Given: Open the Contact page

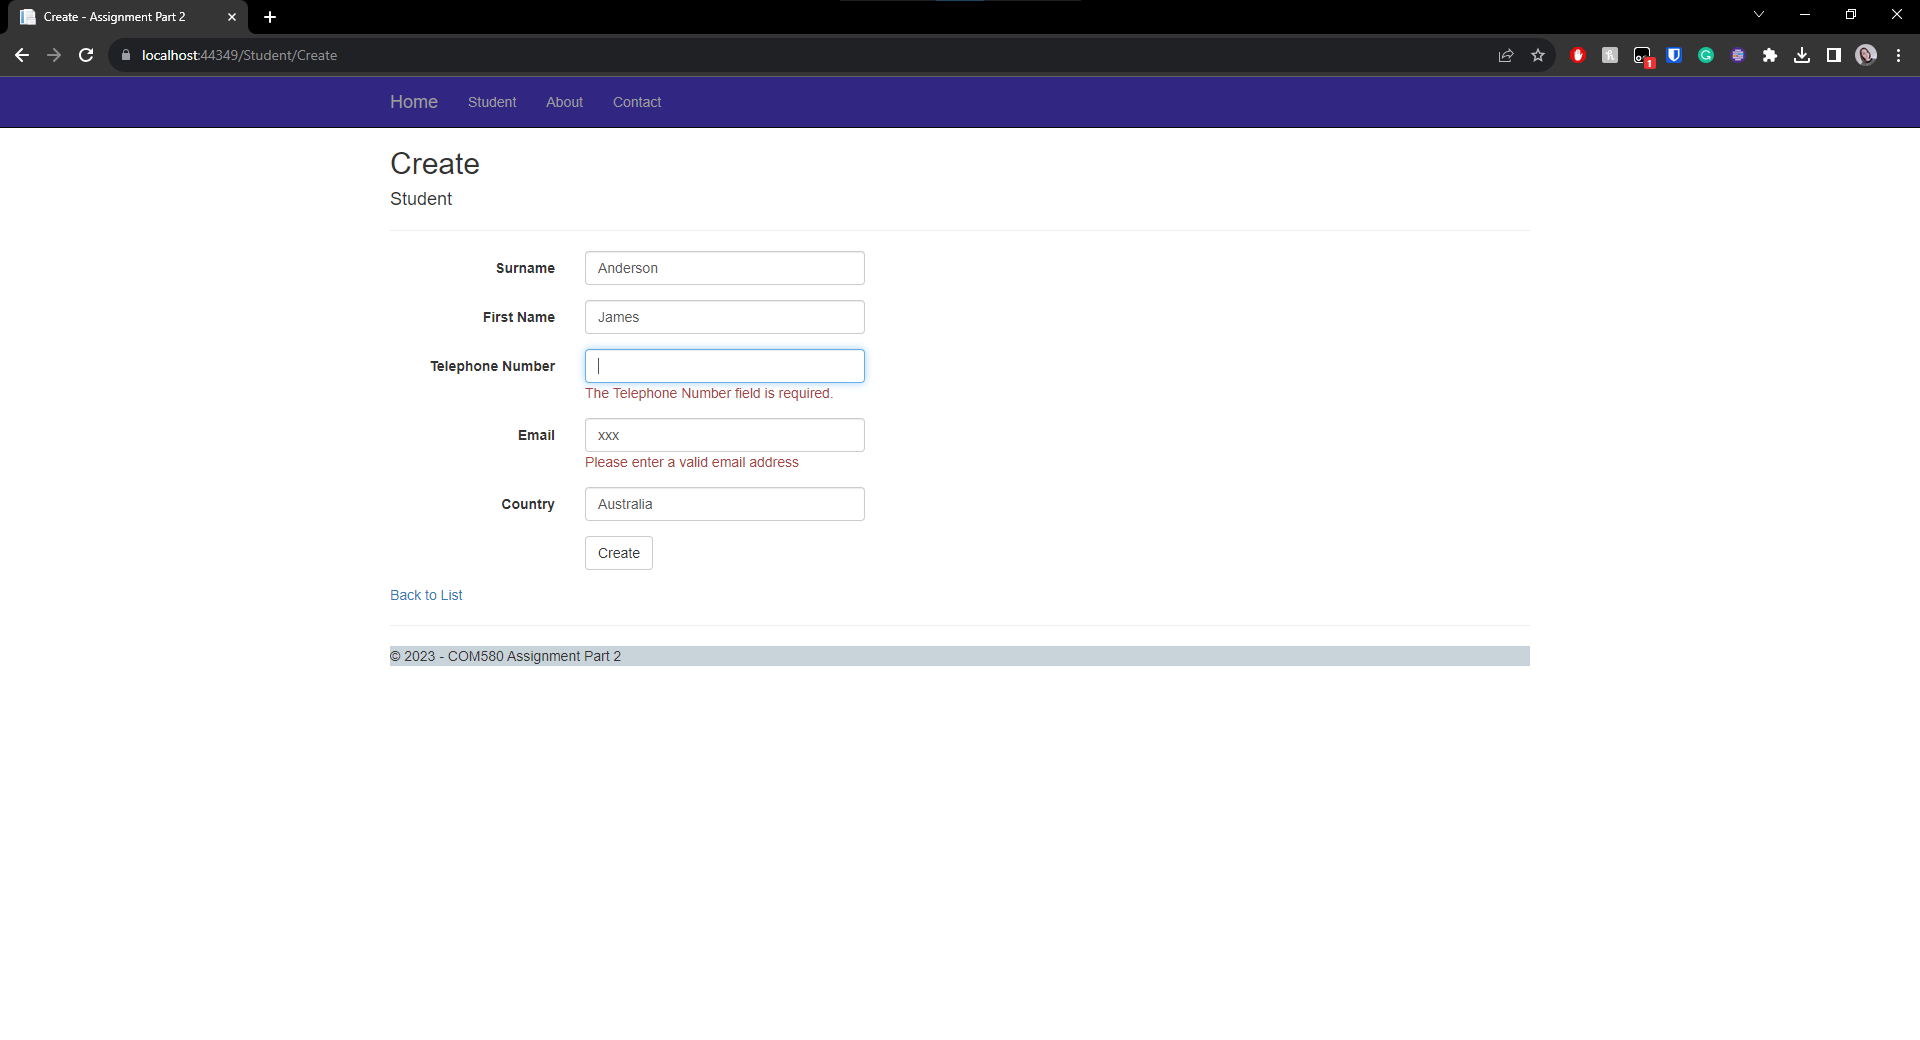Looking at the screenshot, I should pyautogui.click(x=636, y=102).
